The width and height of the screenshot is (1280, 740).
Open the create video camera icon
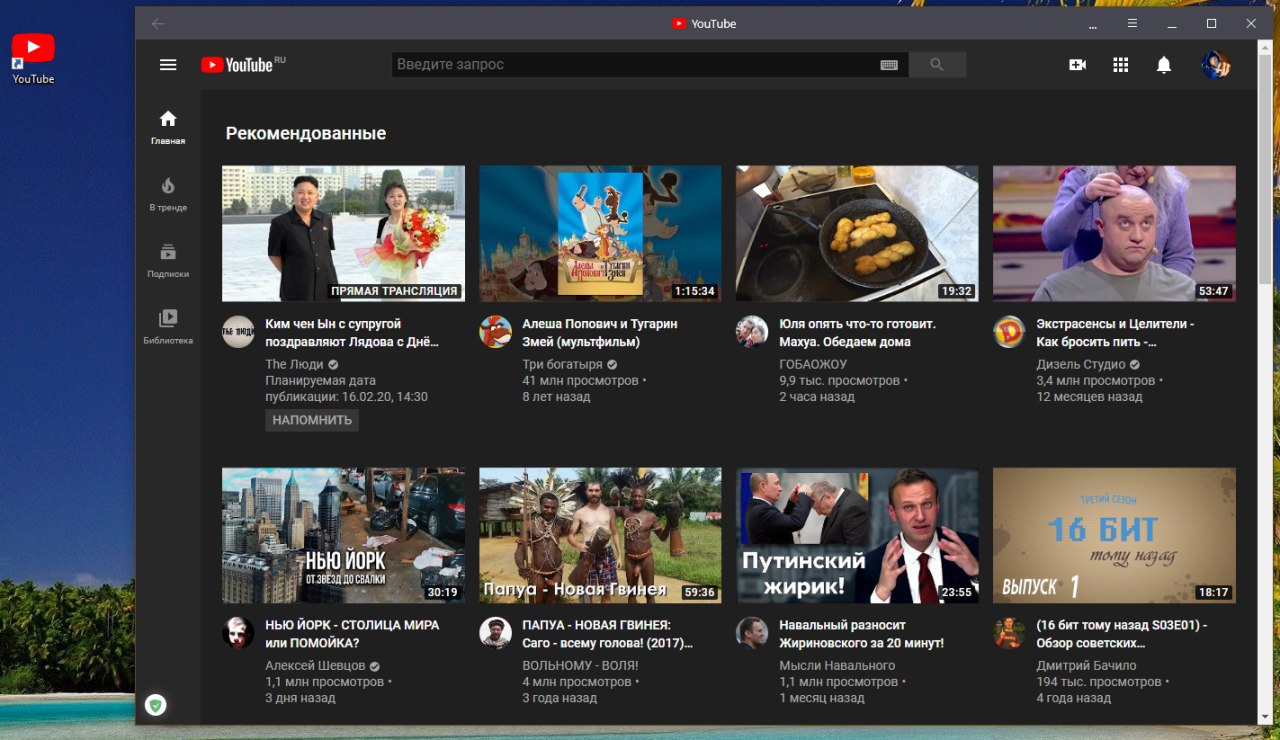point(1077,64)
